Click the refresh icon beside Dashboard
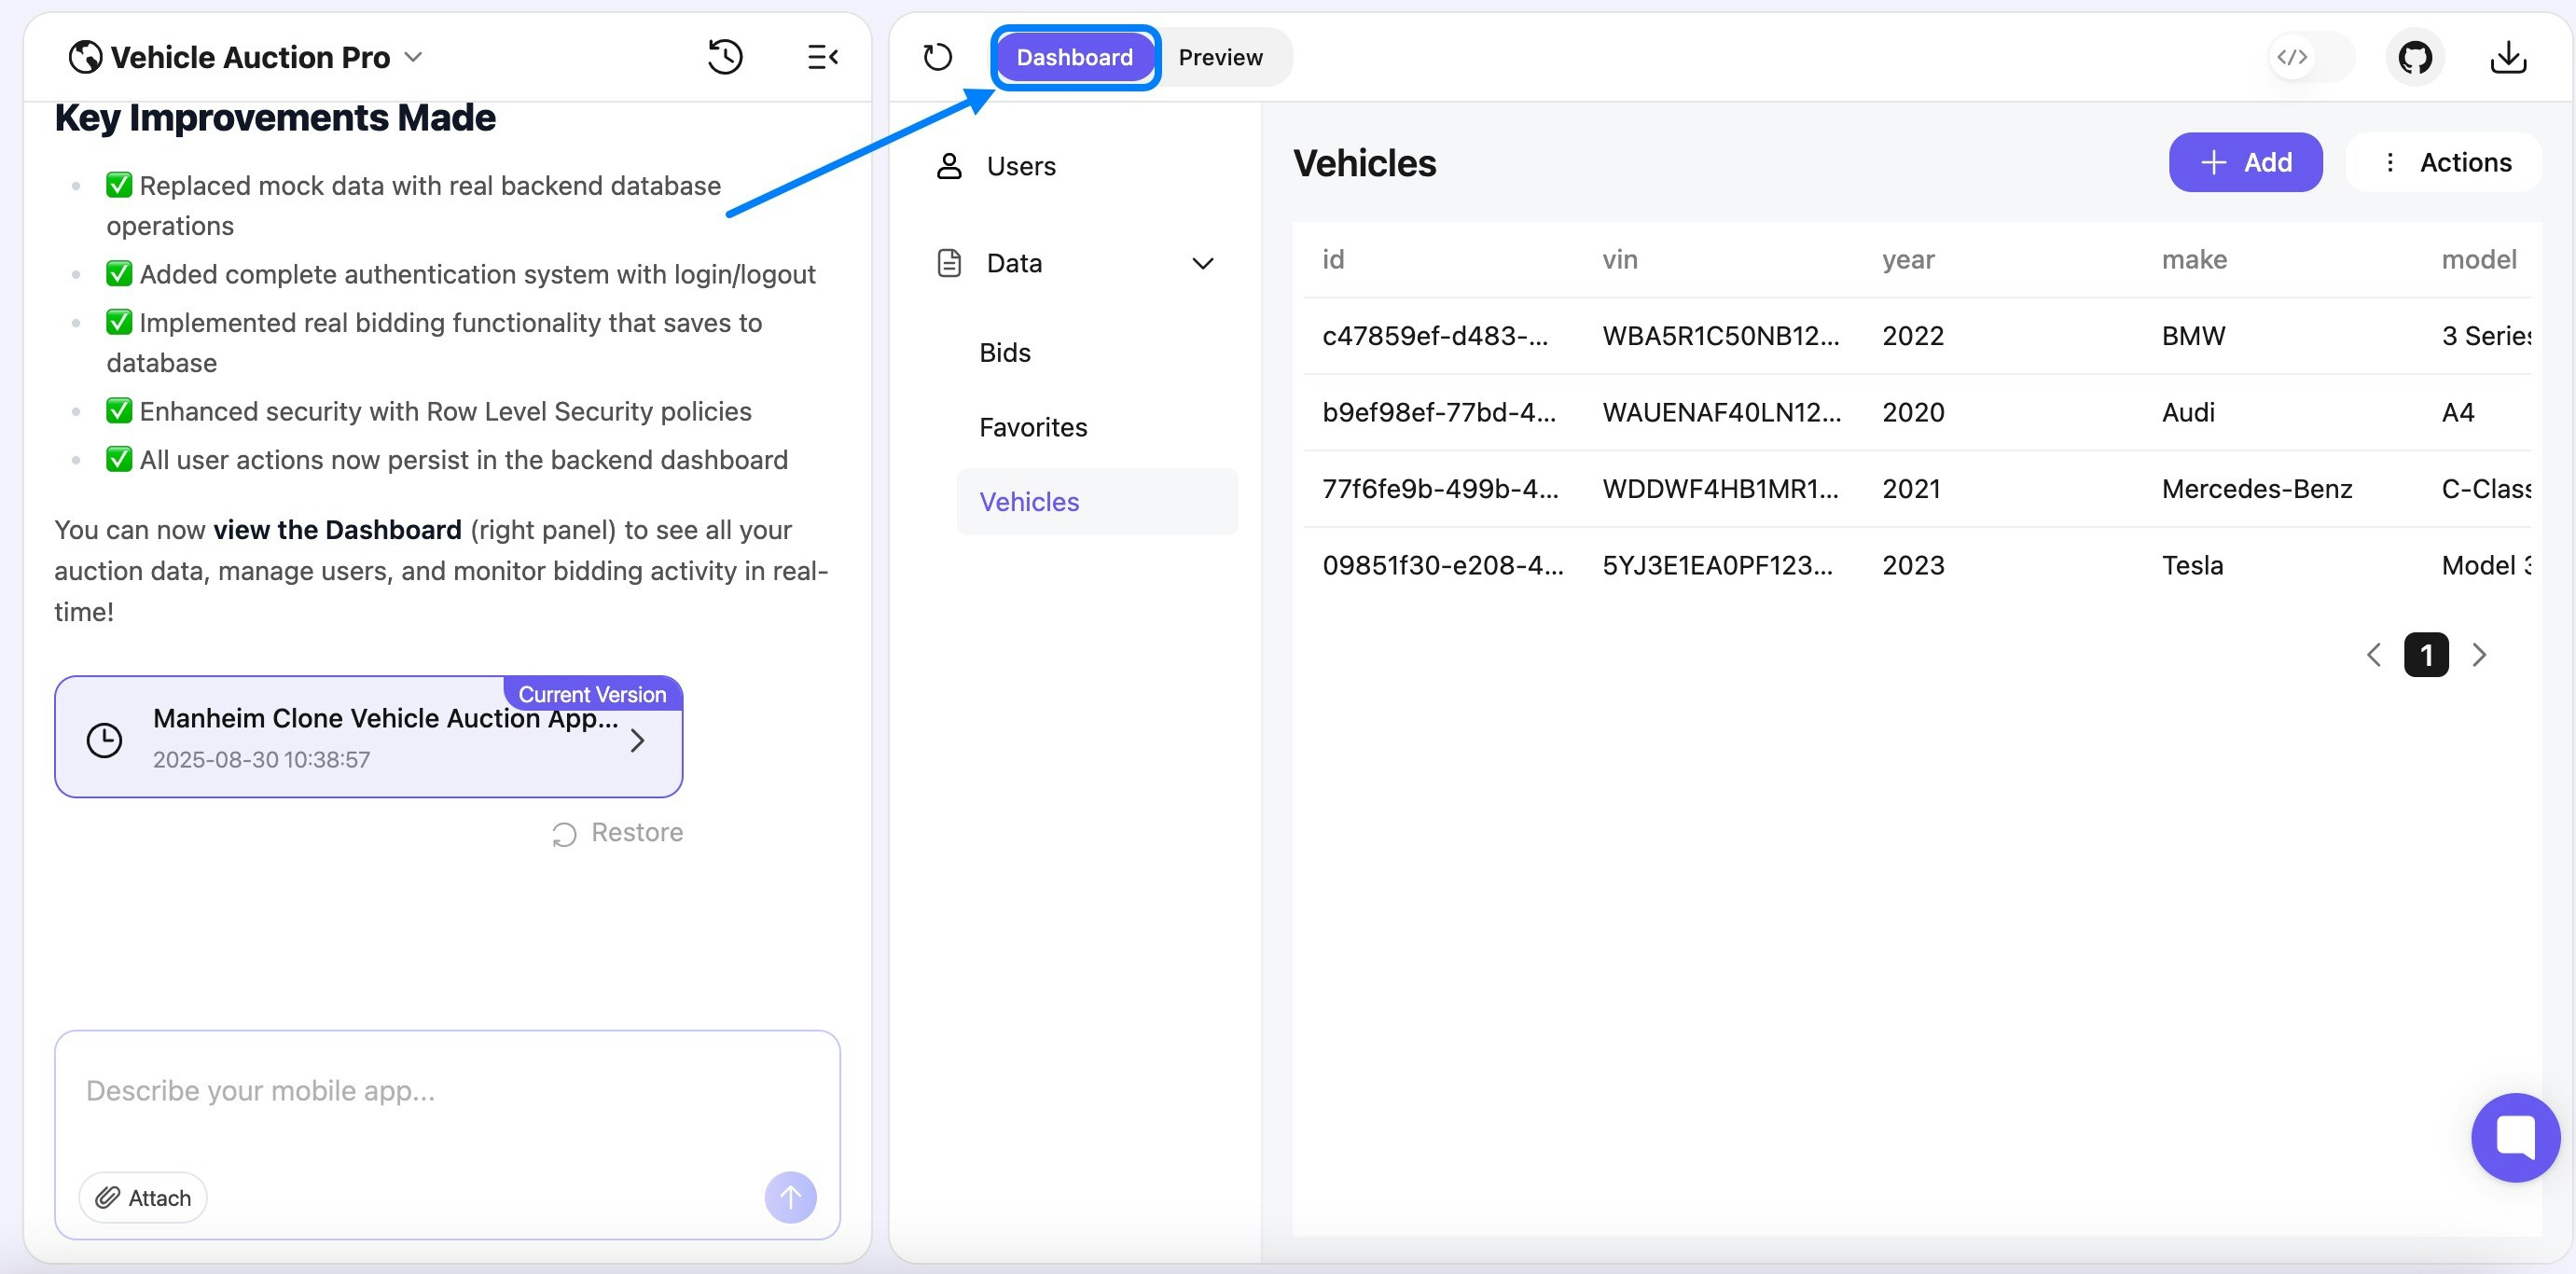Screen dimensions: 2576x1274 tap(937, 57)
